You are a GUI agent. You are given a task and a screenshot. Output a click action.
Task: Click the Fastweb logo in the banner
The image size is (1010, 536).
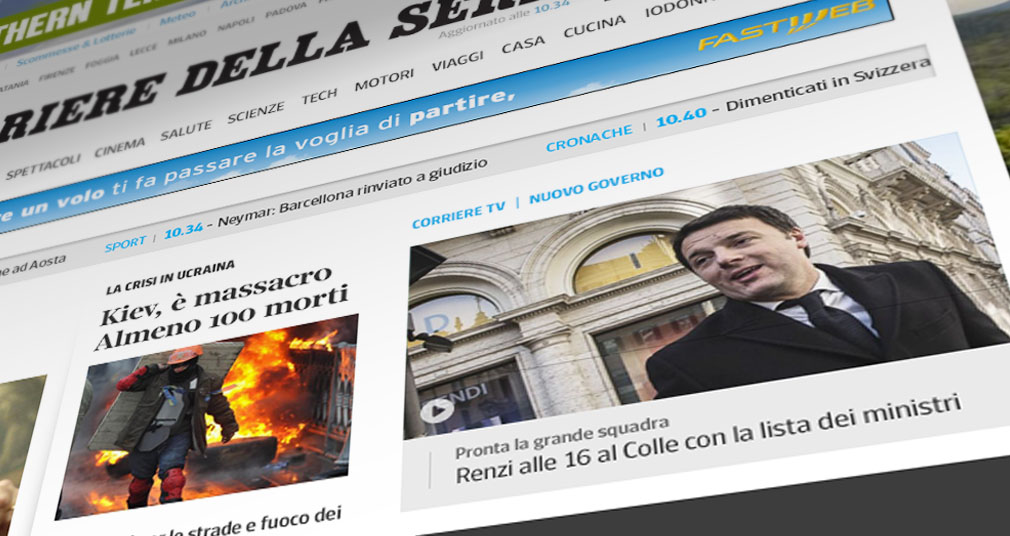point(787,25)
